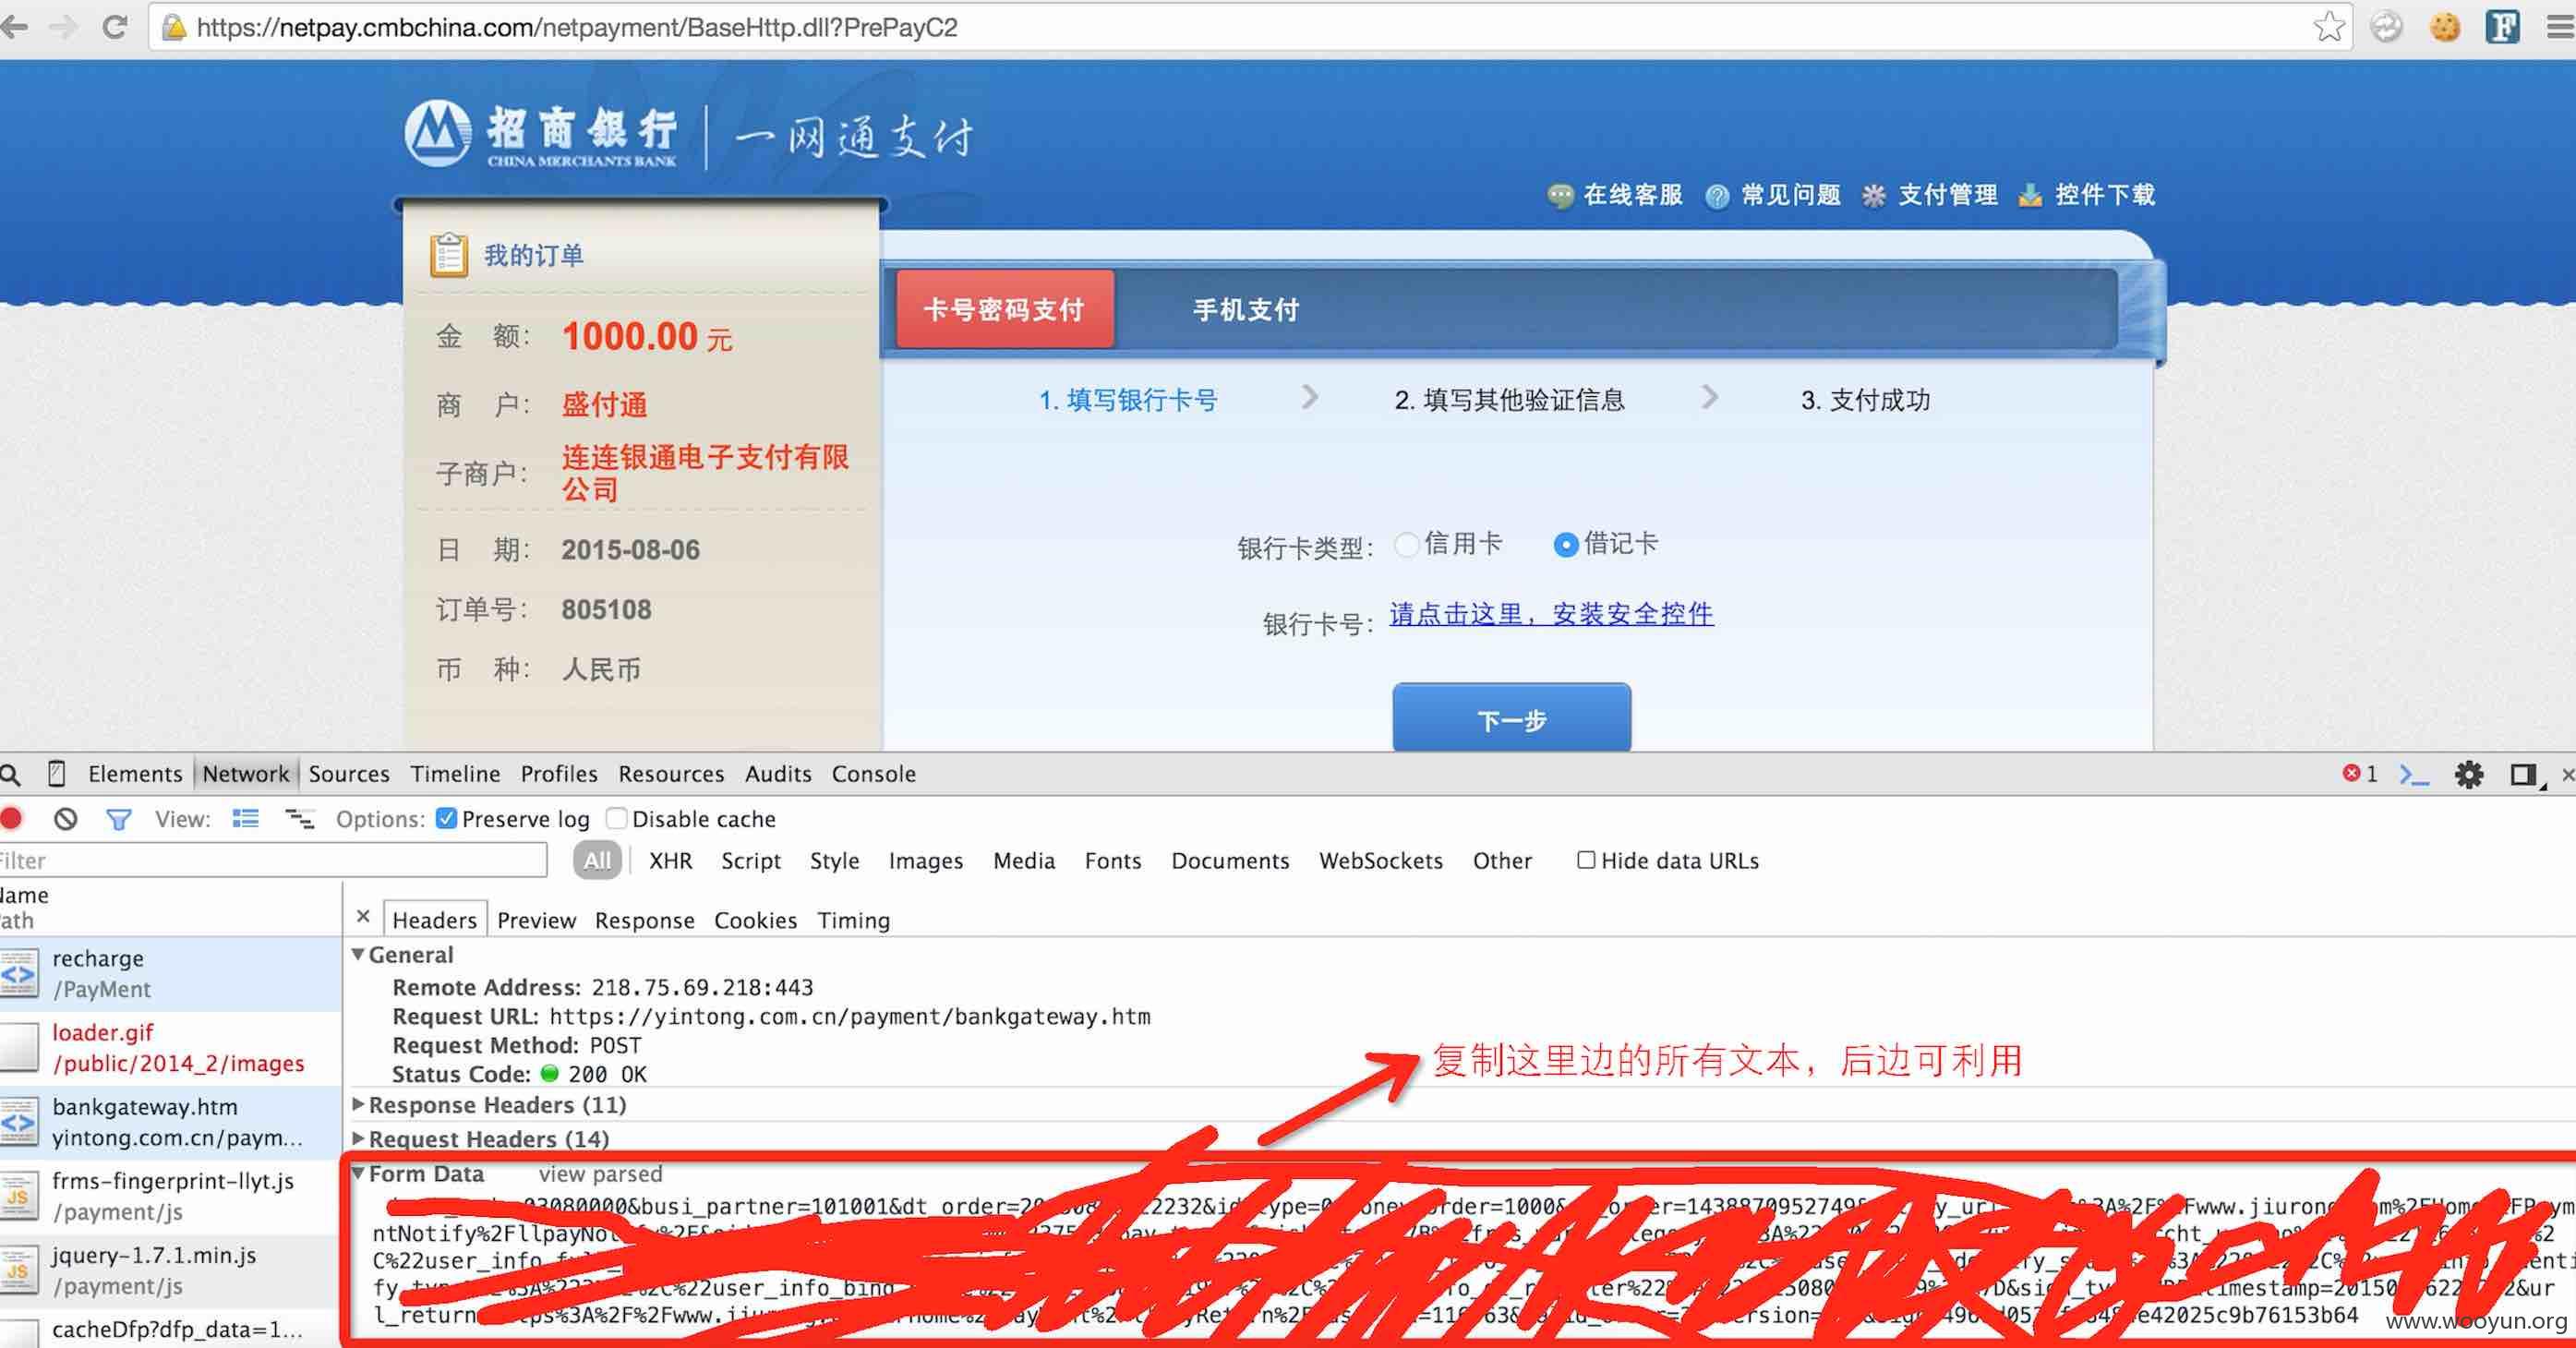Select the bankgateway.htm request
The image size is (2576, 1348).
tap(170, 1122)
